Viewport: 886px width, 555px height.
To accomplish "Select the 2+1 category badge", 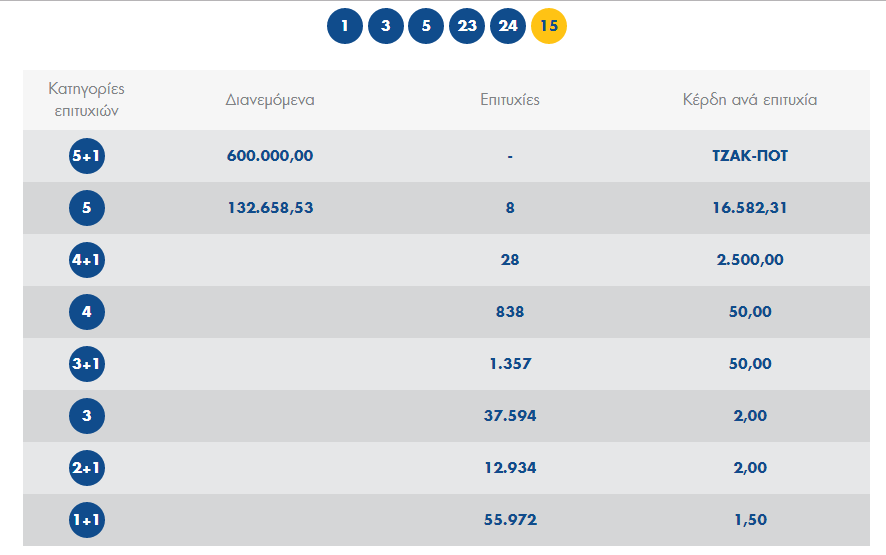I will [x=87, y=468].
